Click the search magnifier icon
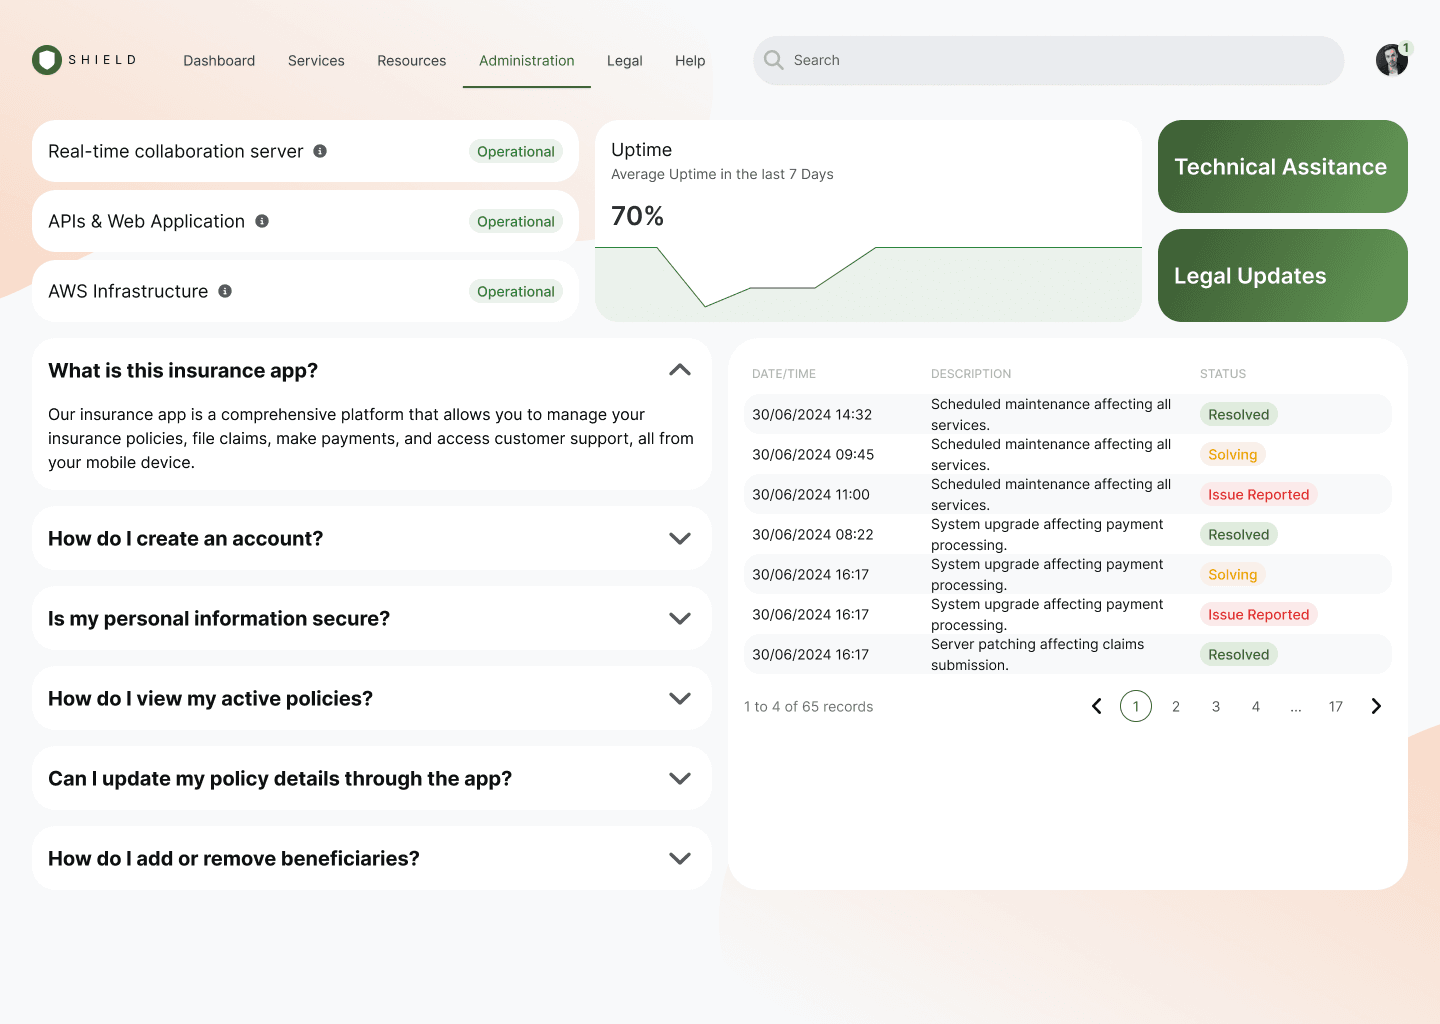Image resolution: width=1440 pixels, height=1024 pixels. pyautogui.click(x=773, y=60)
